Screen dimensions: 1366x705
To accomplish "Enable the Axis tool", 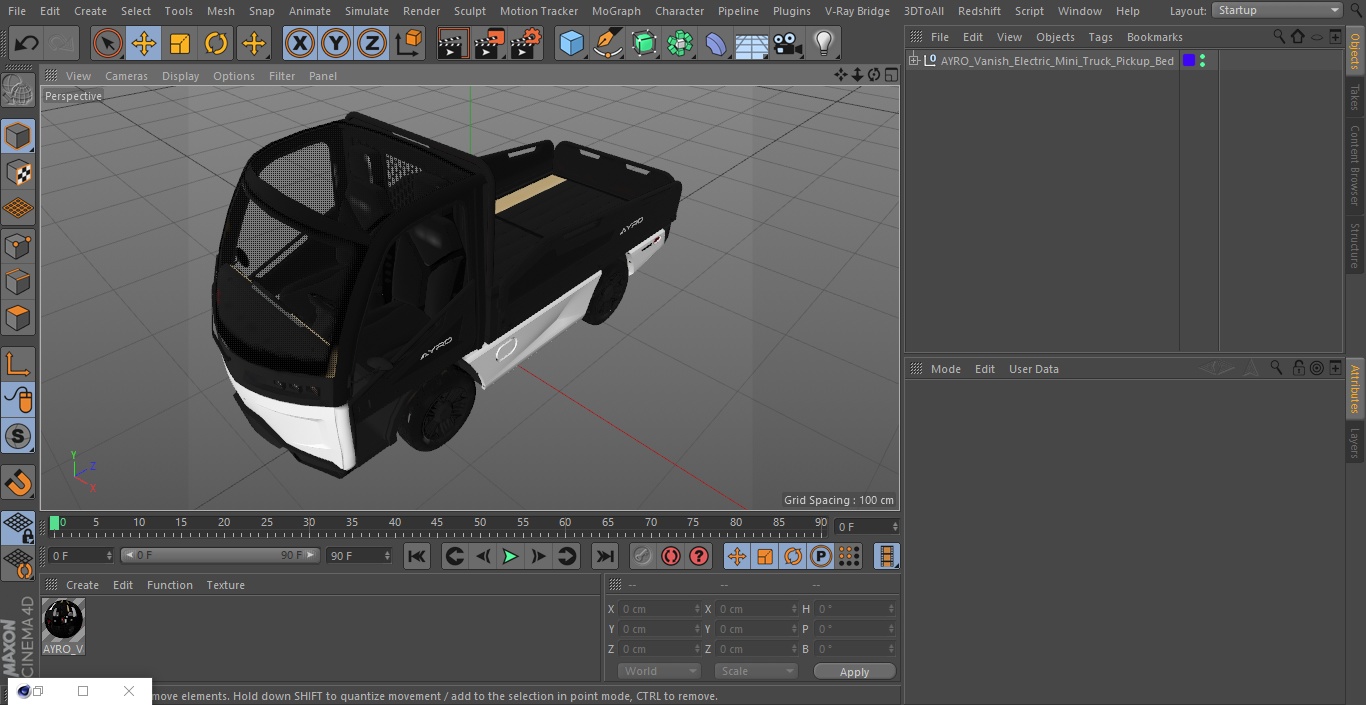I will 18,363.
